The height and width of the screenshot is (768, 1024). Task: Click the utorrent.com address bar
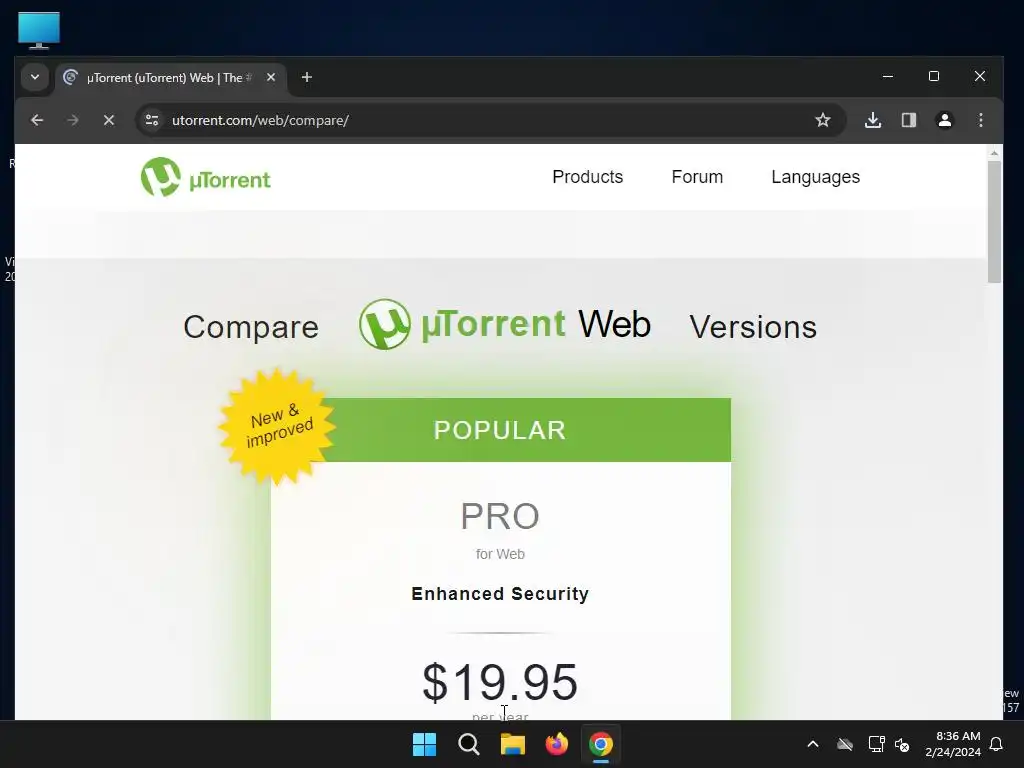(x=483, y=120)
